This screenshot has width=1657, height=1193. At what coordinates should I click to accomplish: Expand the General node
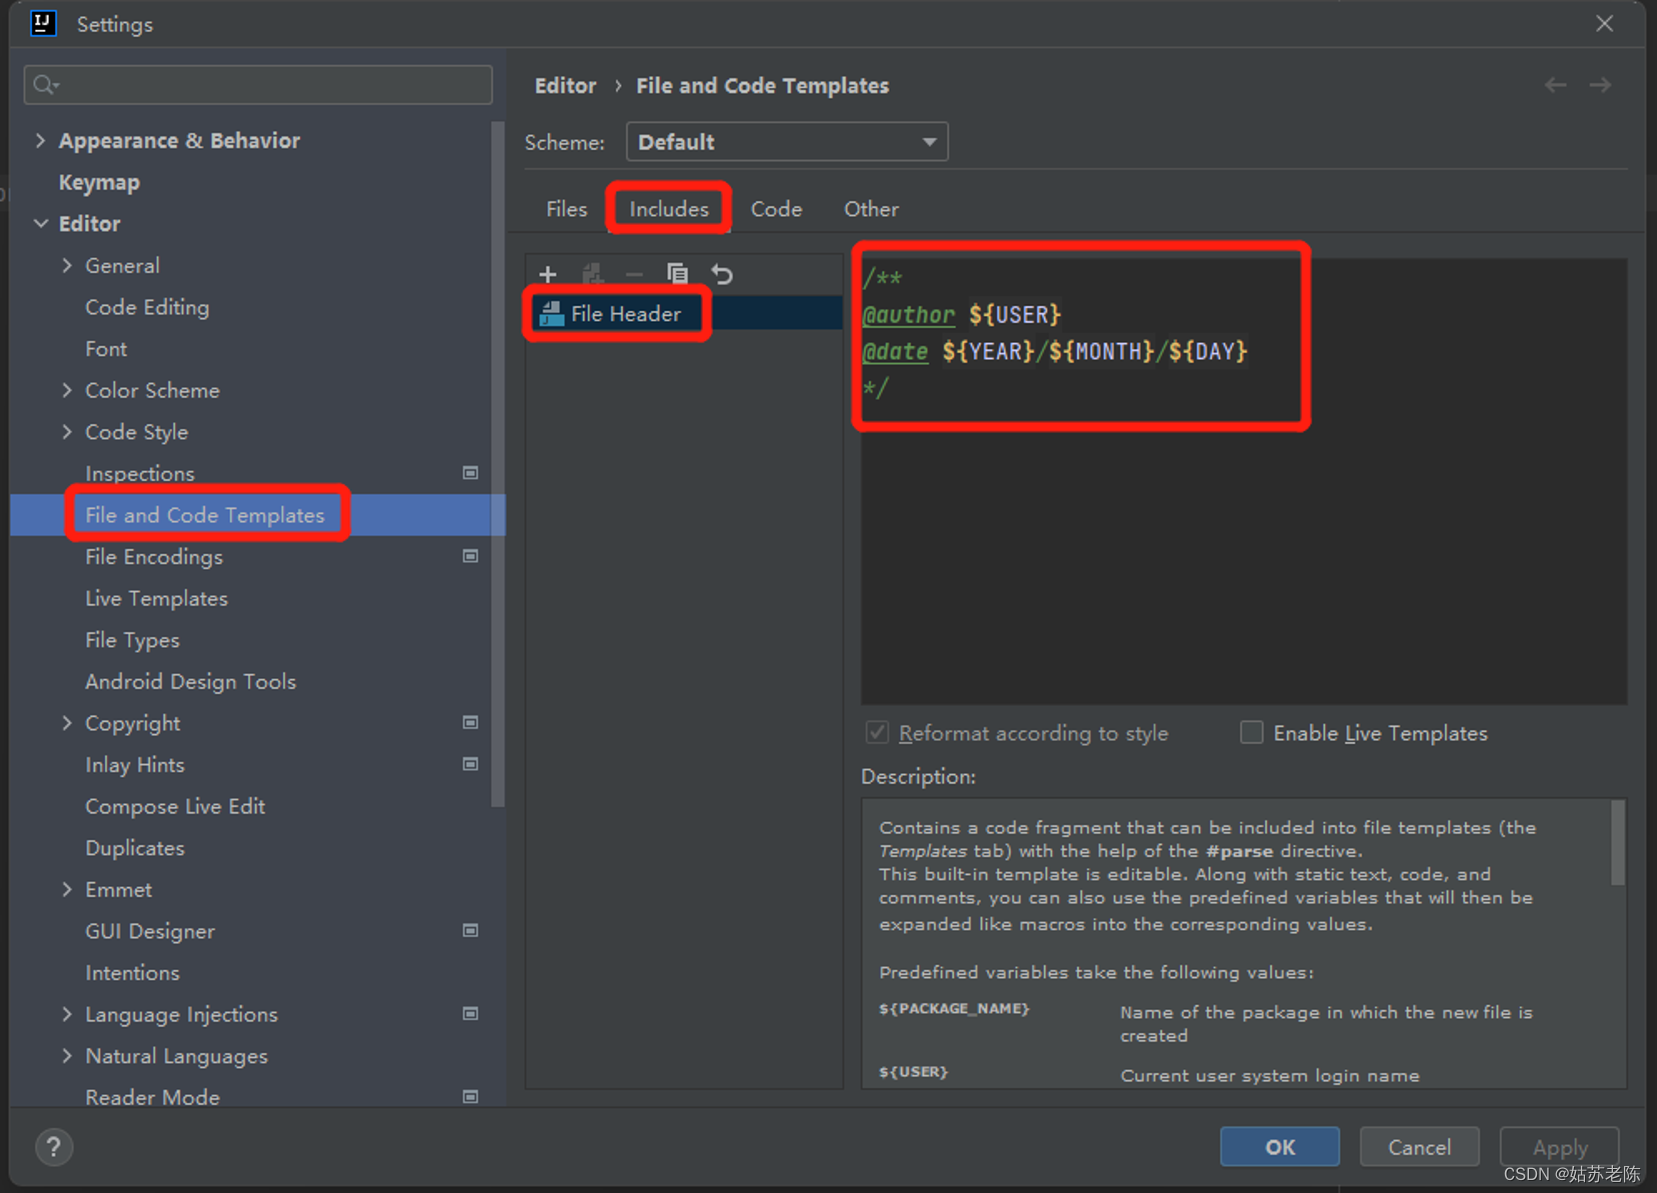67,265
